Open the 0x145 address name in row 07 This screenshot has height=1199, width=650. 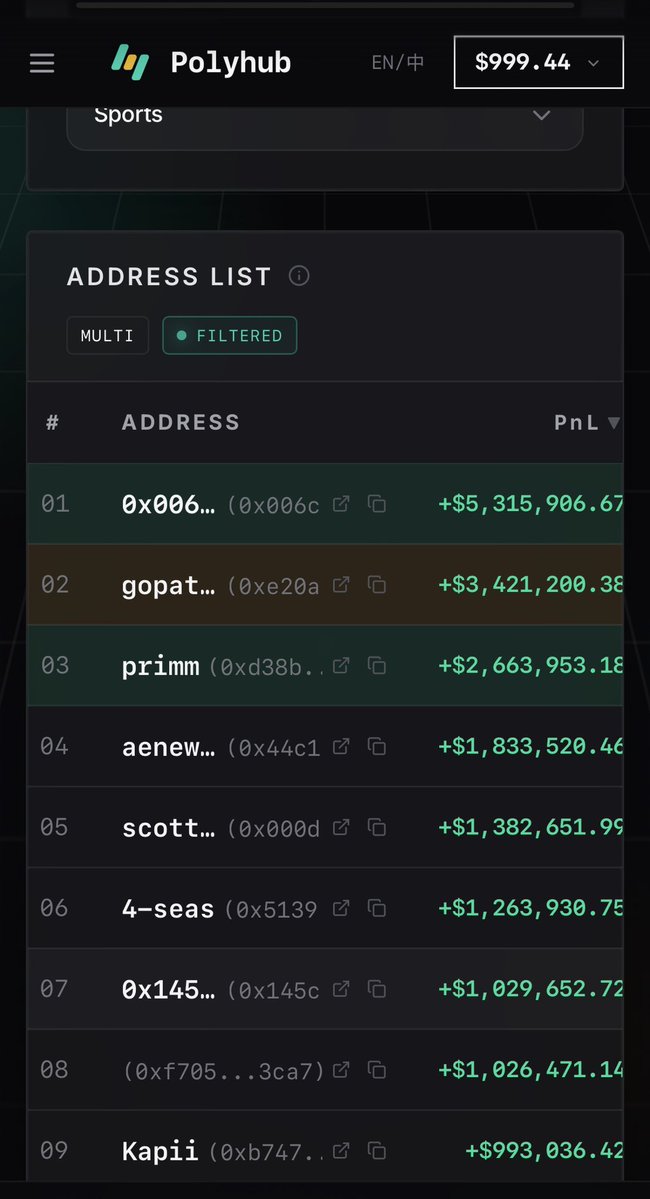[x=168, y=989]
